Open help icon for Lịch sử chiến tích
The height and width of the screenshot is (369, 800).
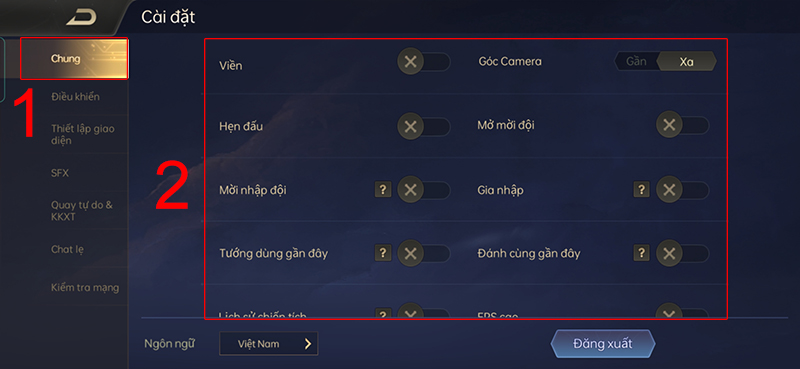(x=383, y=313)
